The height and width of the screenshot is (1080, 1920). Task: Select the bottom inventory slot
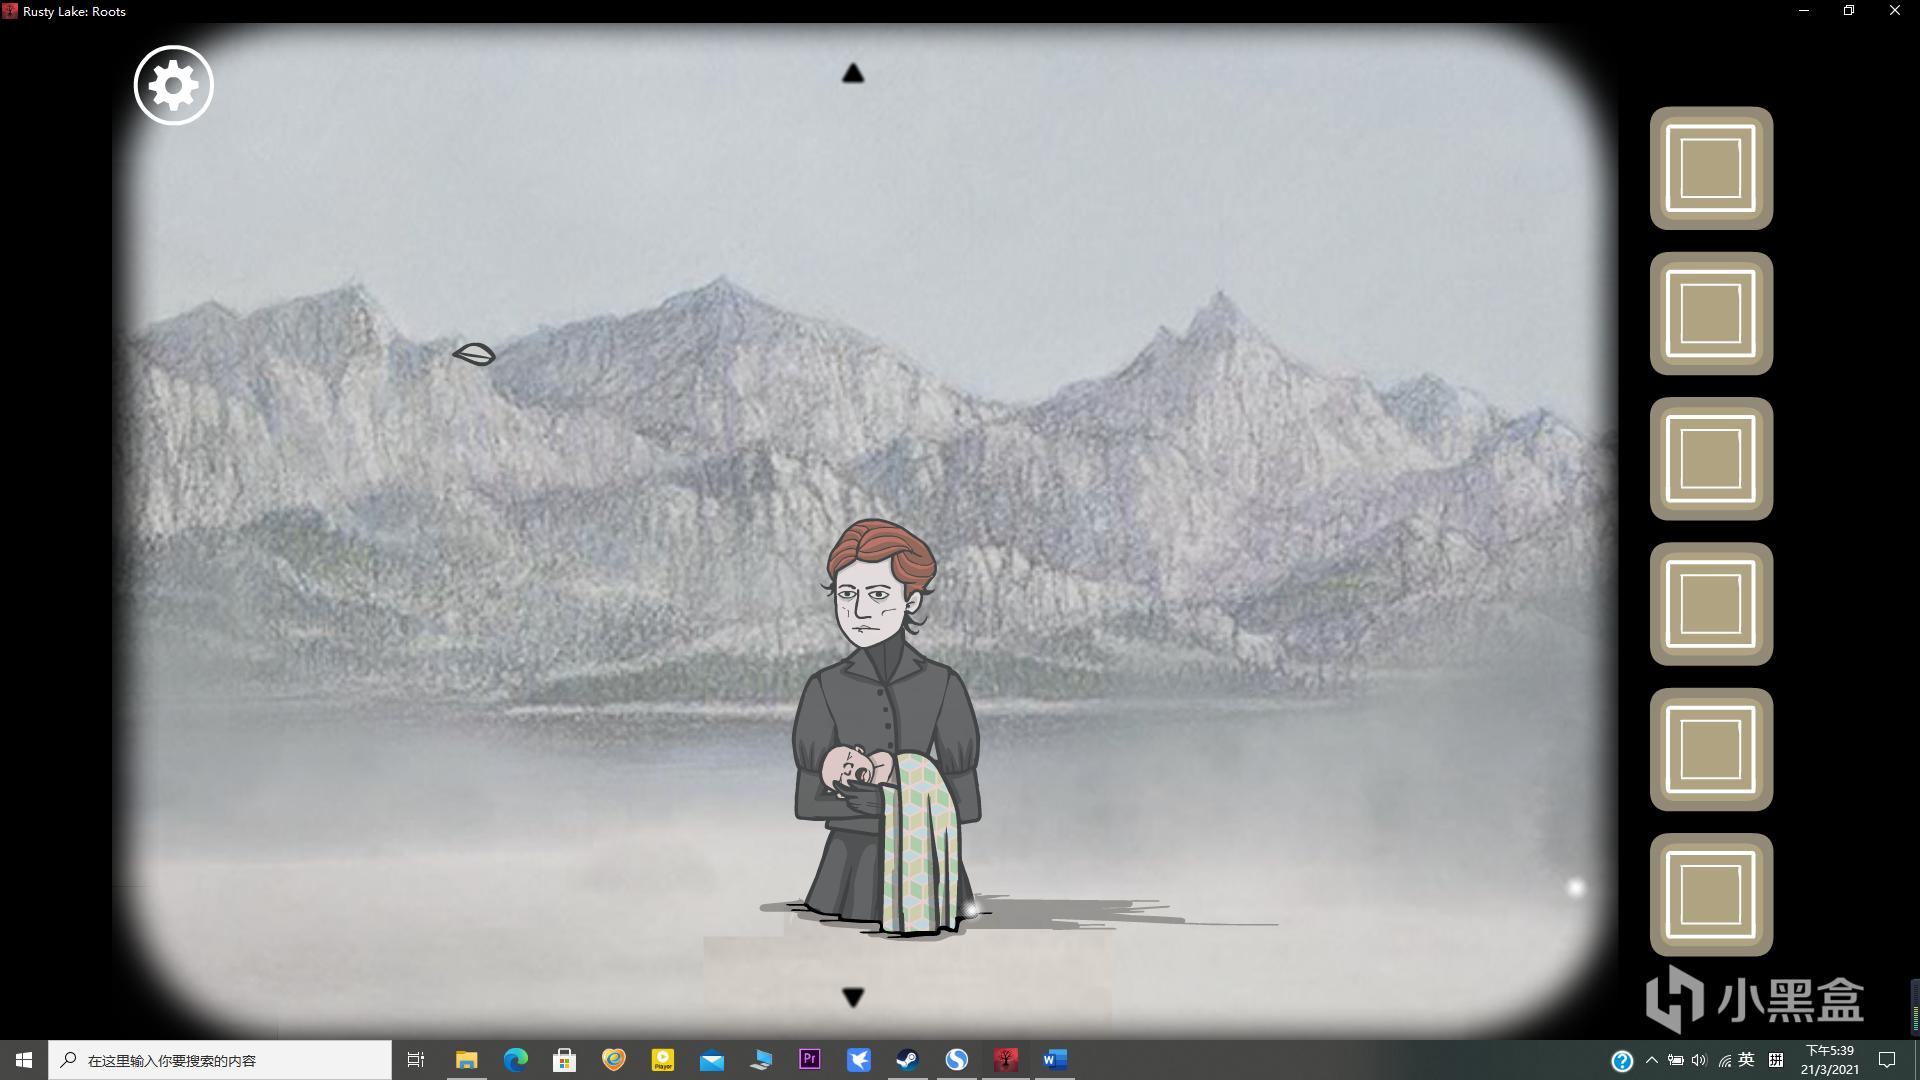click(x=1710, y=894)
